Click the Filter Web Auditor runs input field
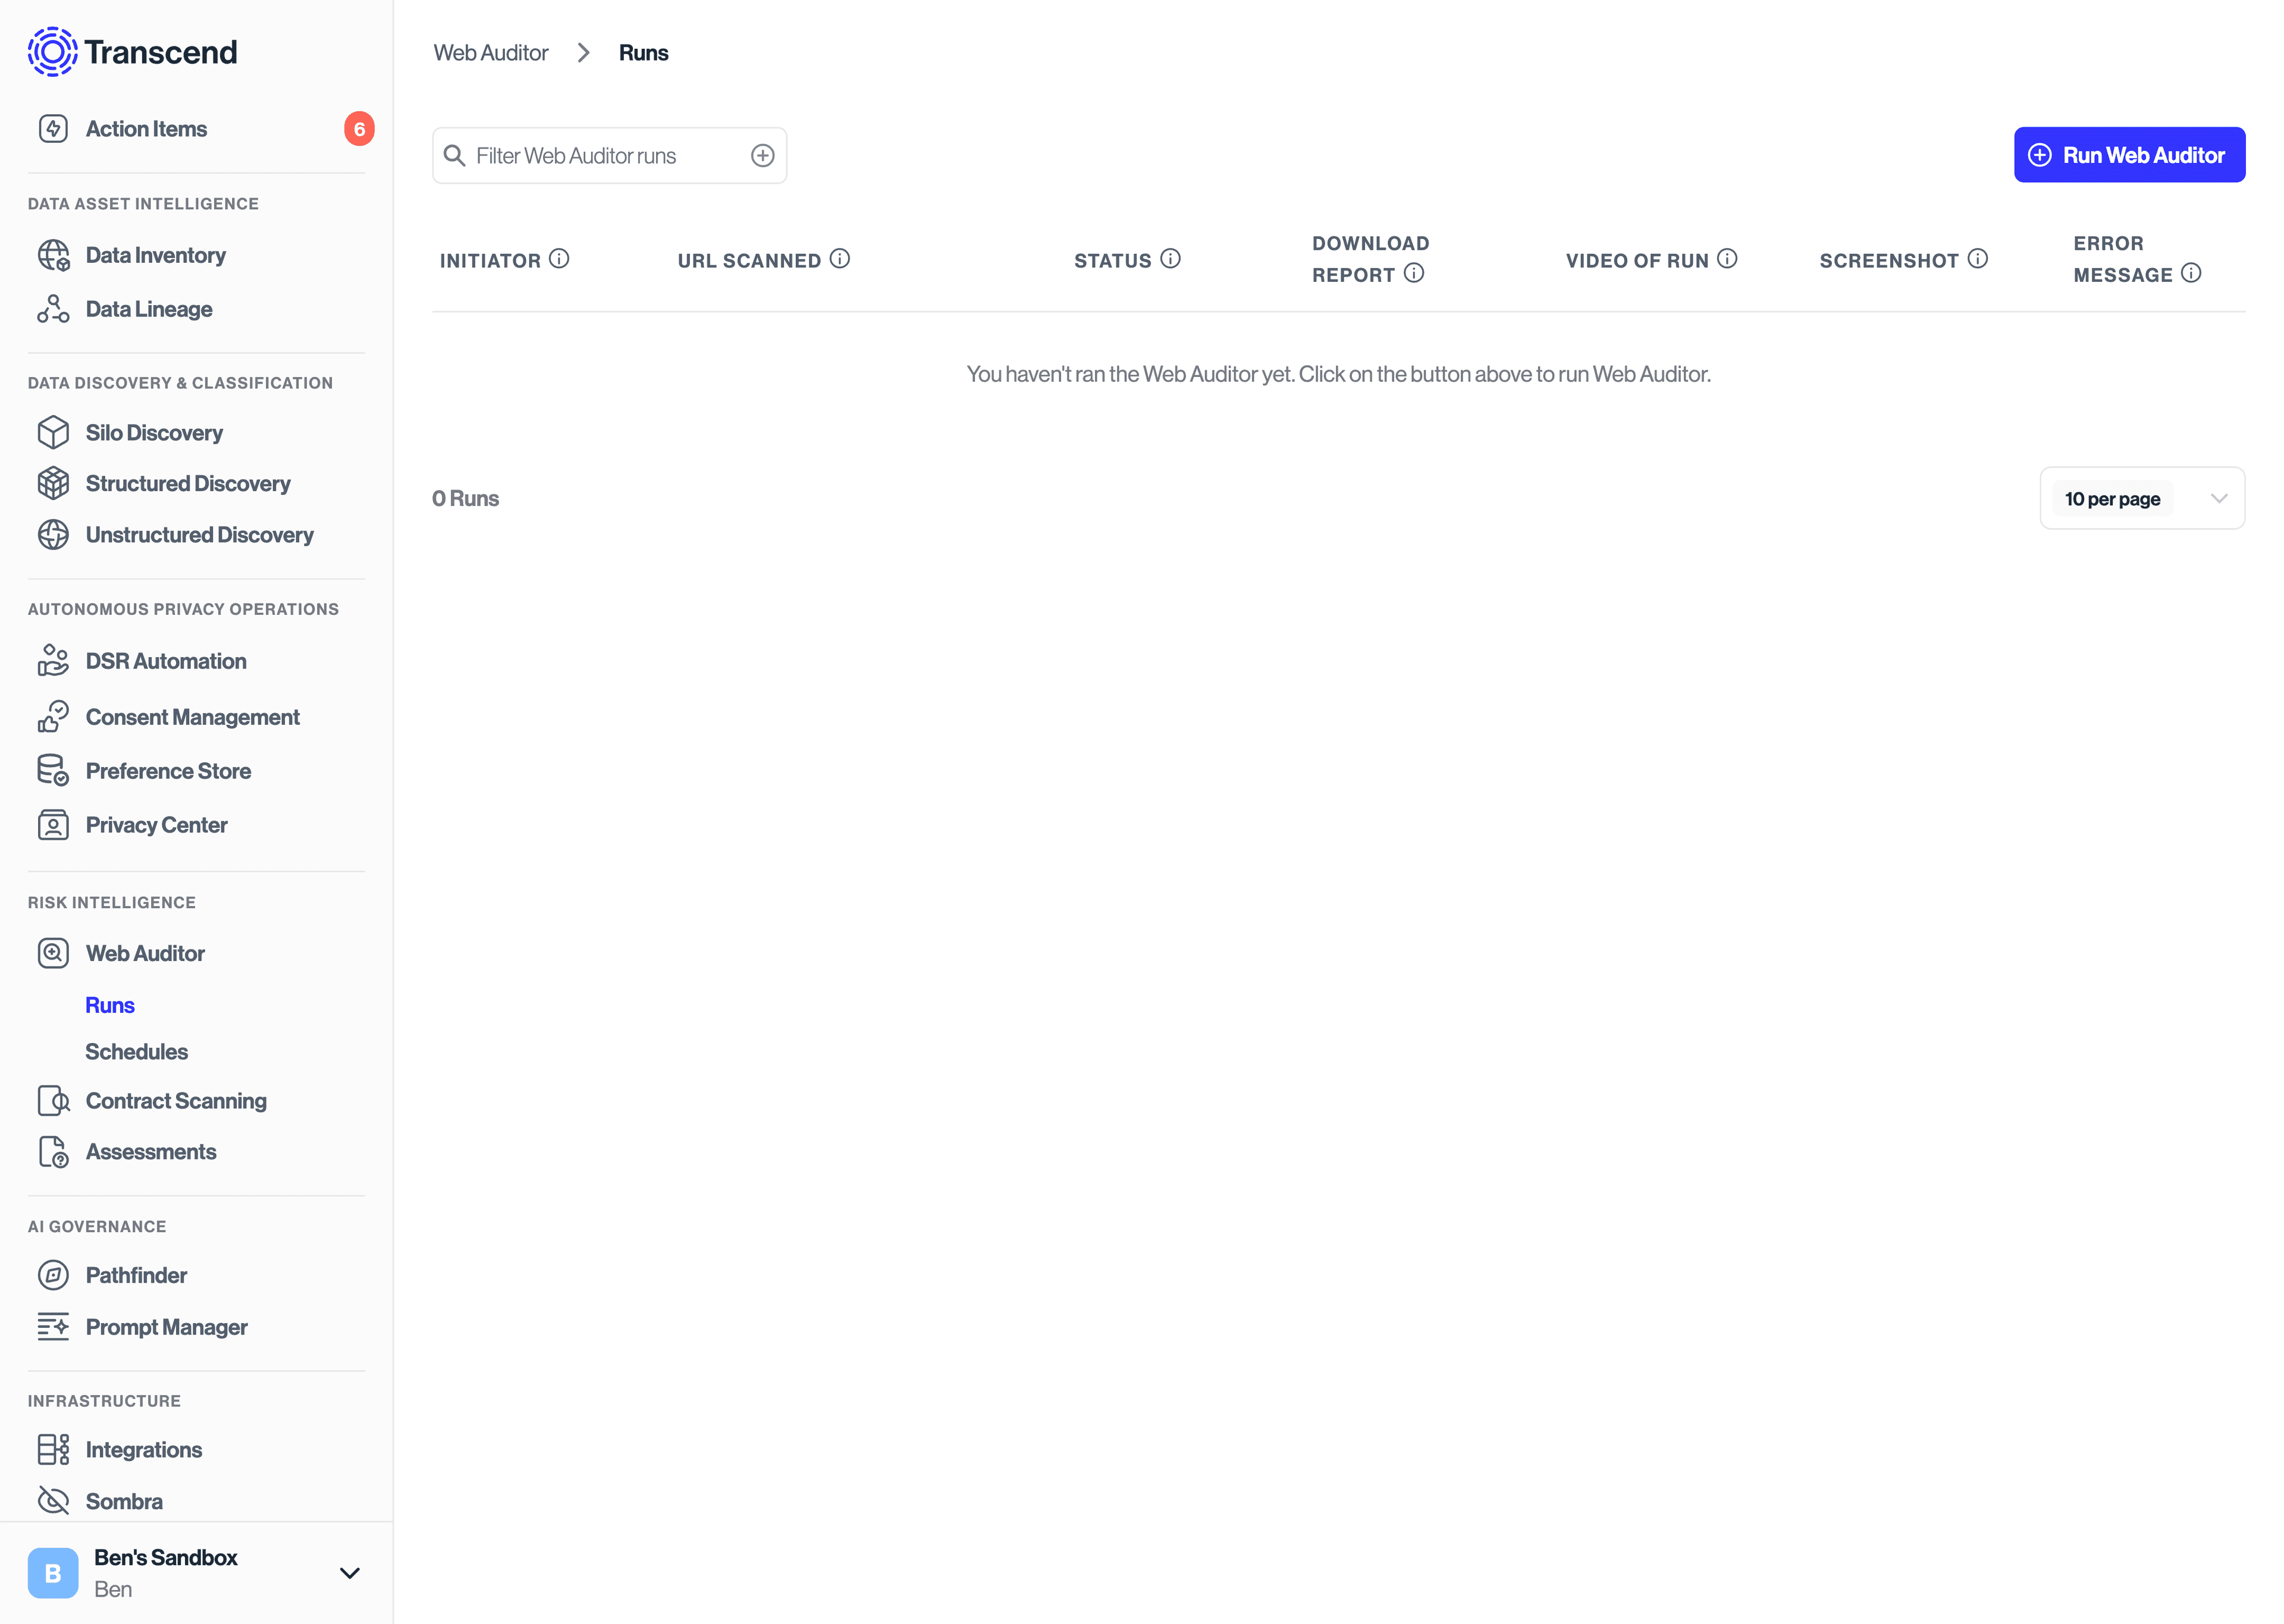 pyautogui.click(x=607, y=155)
